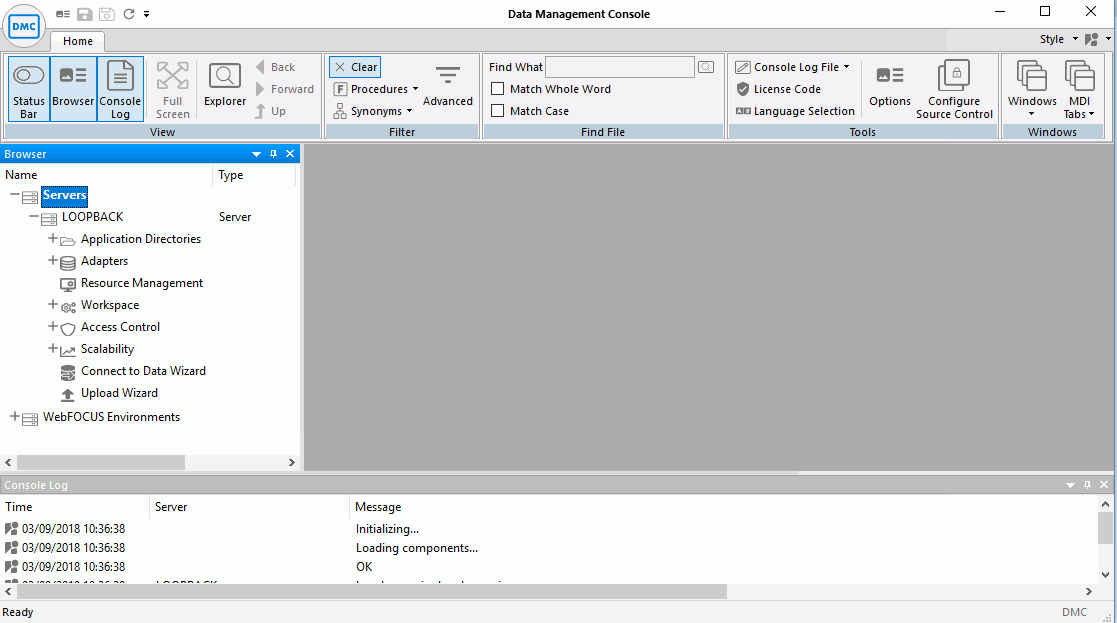The width and height of the screenshot is (1117, 623).
Task: Click in the Find What field
Action: [619, 67]
